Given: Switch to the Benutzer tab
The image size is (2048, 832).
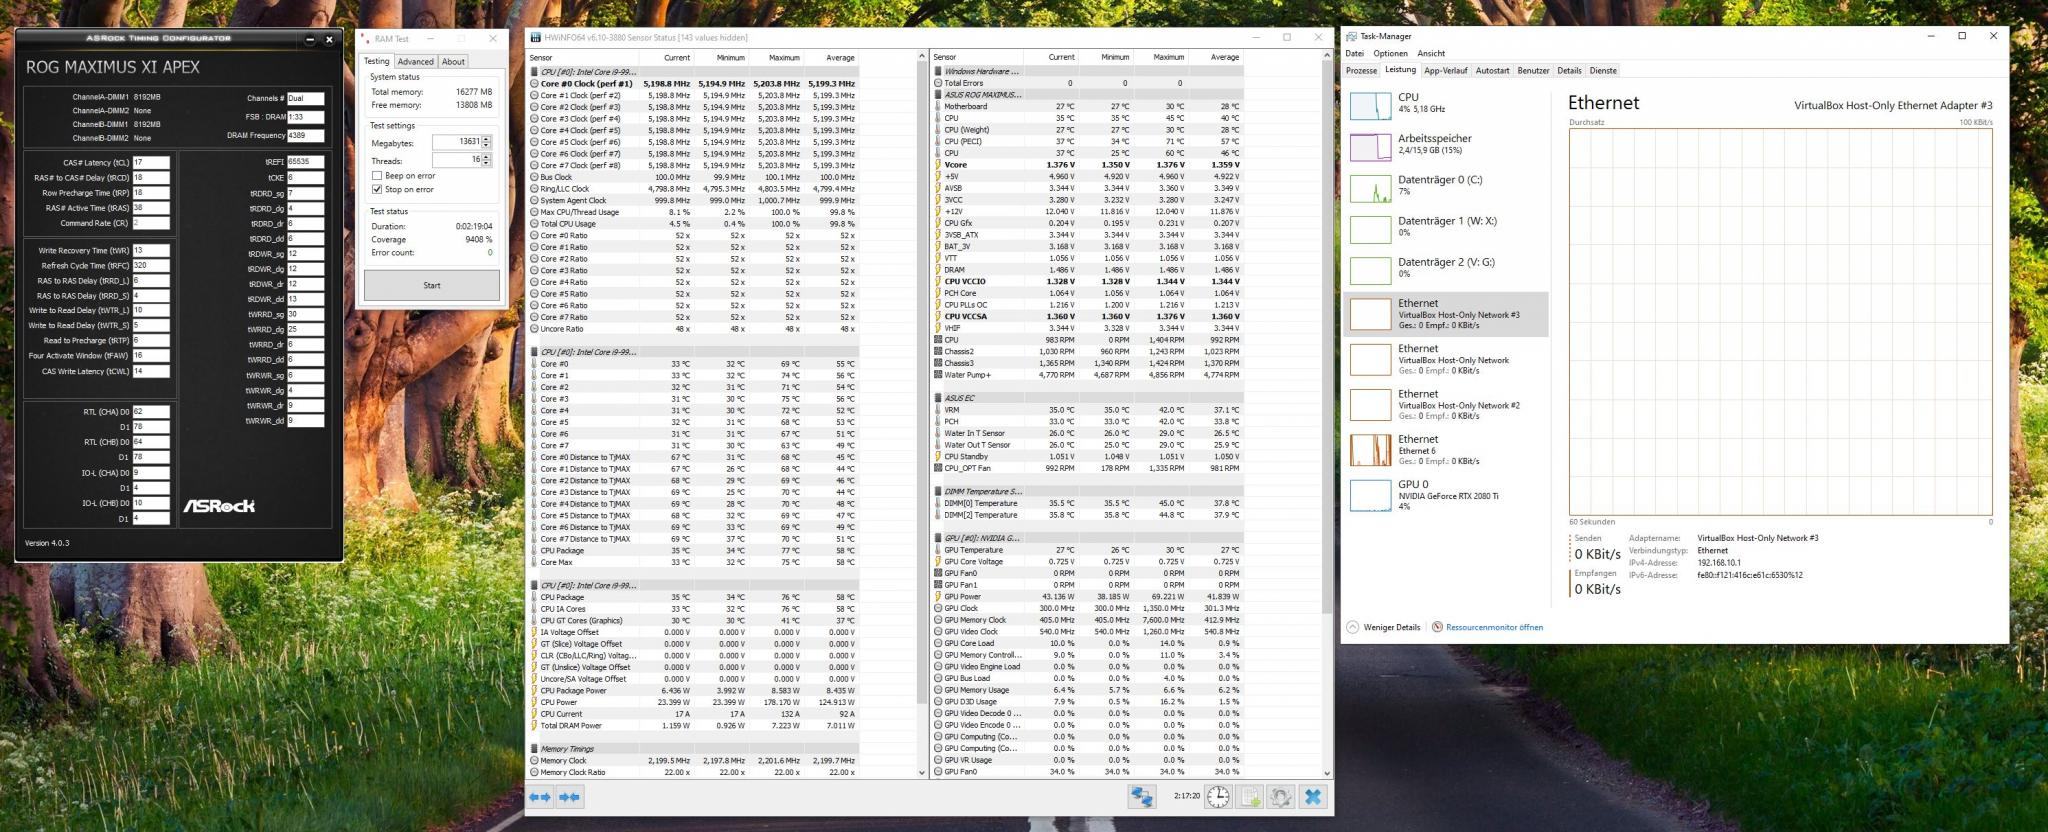Looking at the screenshot, I should pos(1533,71).
